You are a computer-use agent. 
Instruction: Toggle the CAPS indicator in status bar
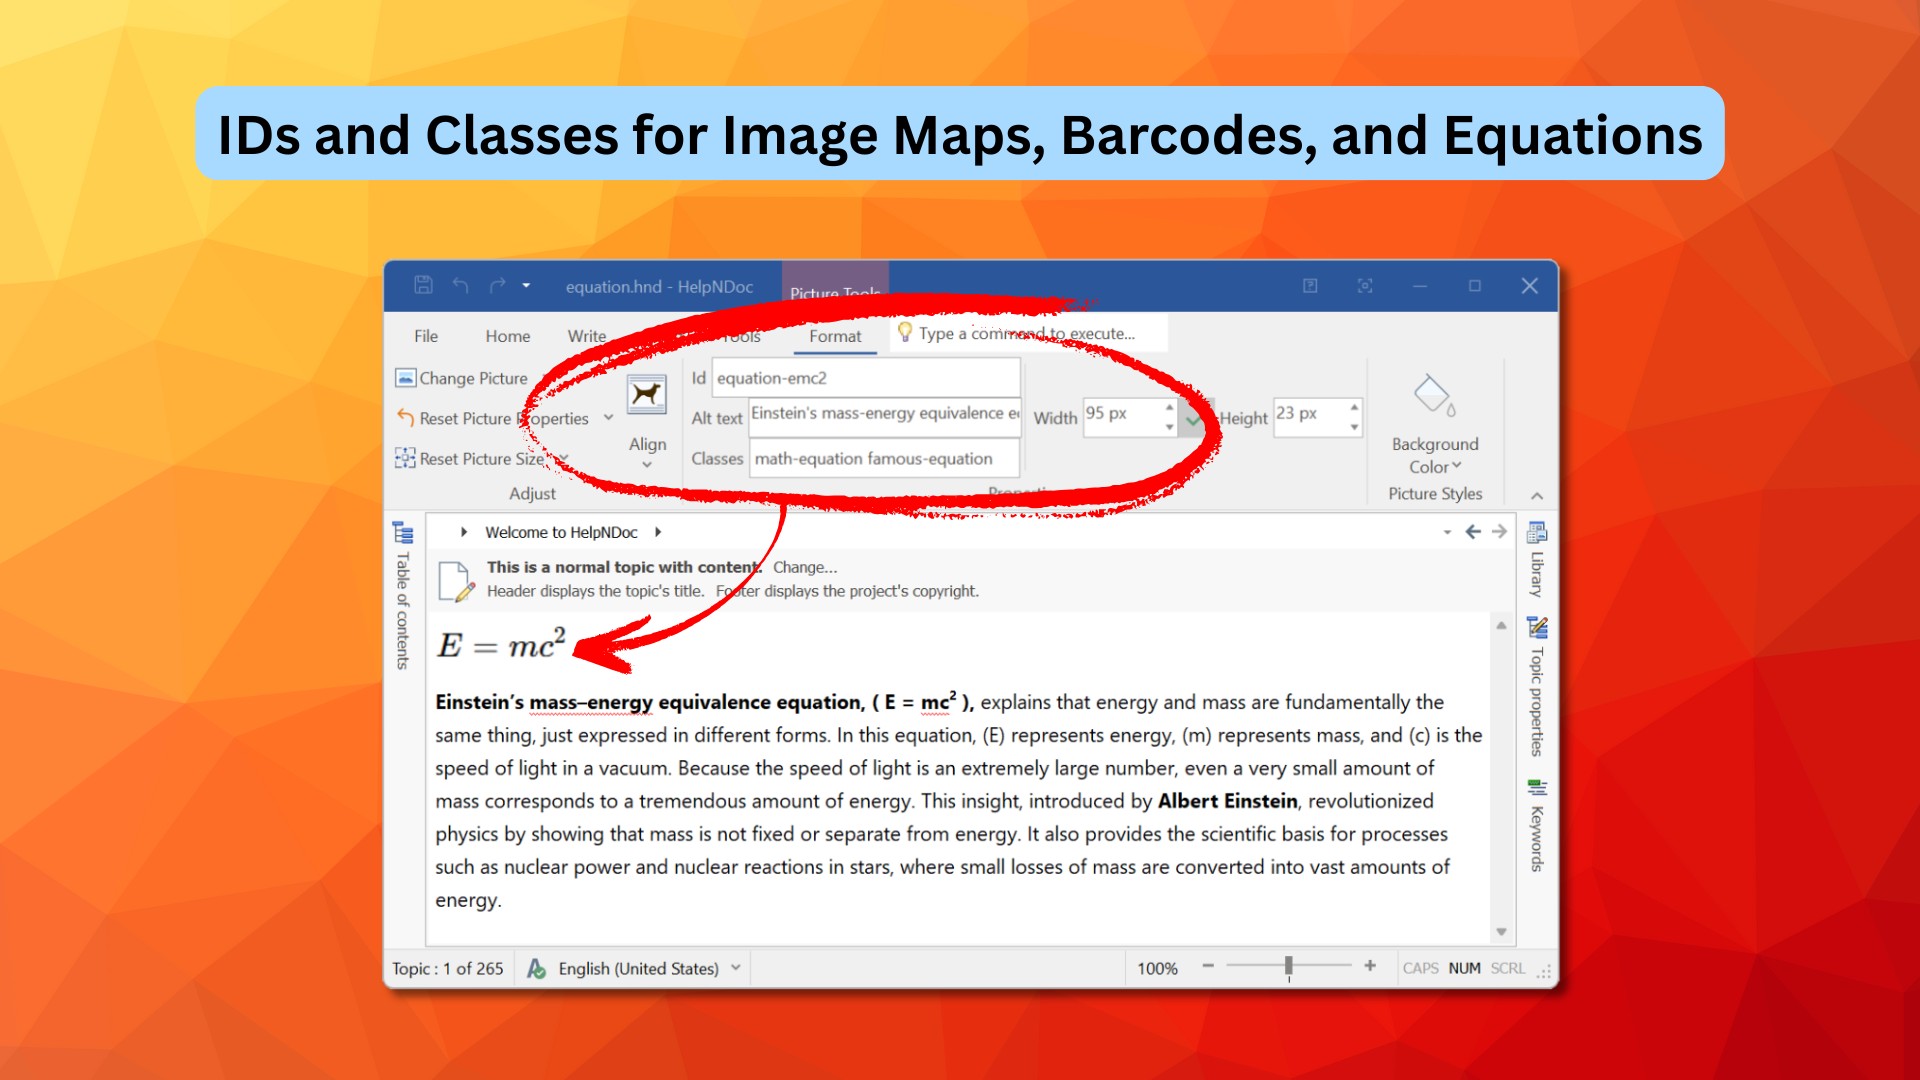(x=1421, y=967)
